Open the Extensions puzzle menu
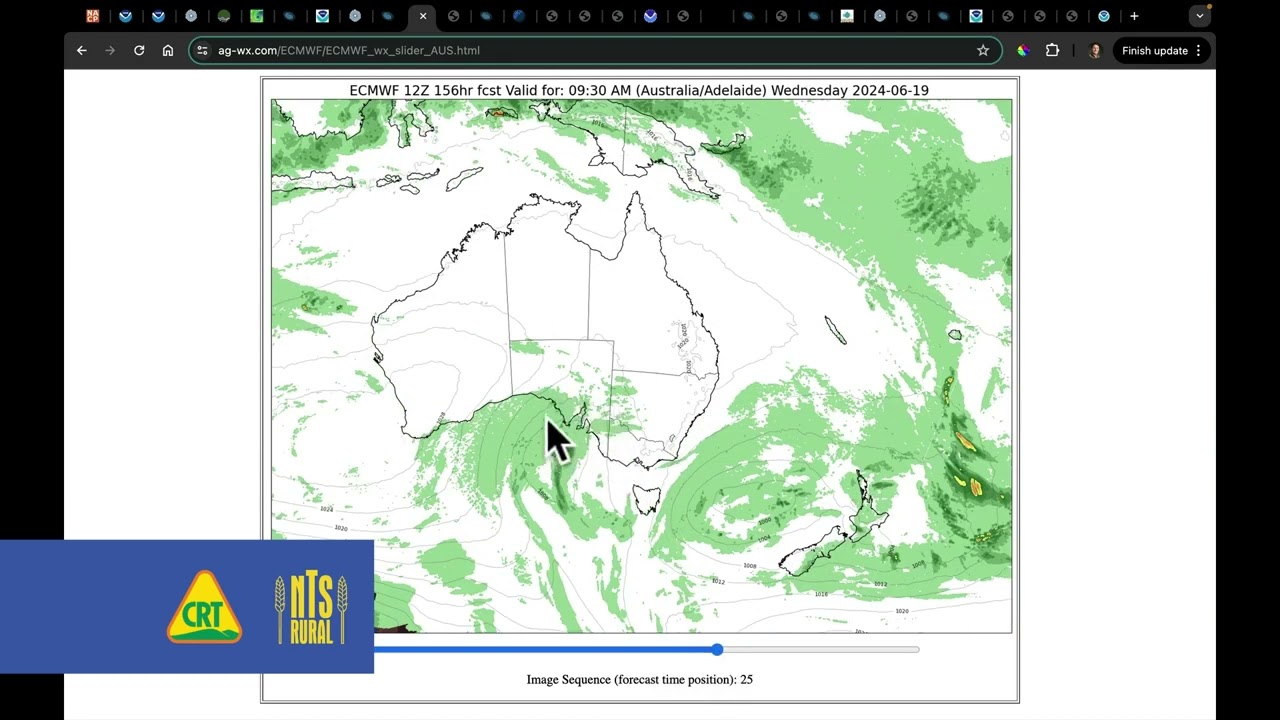 (x=1052, y=50)
